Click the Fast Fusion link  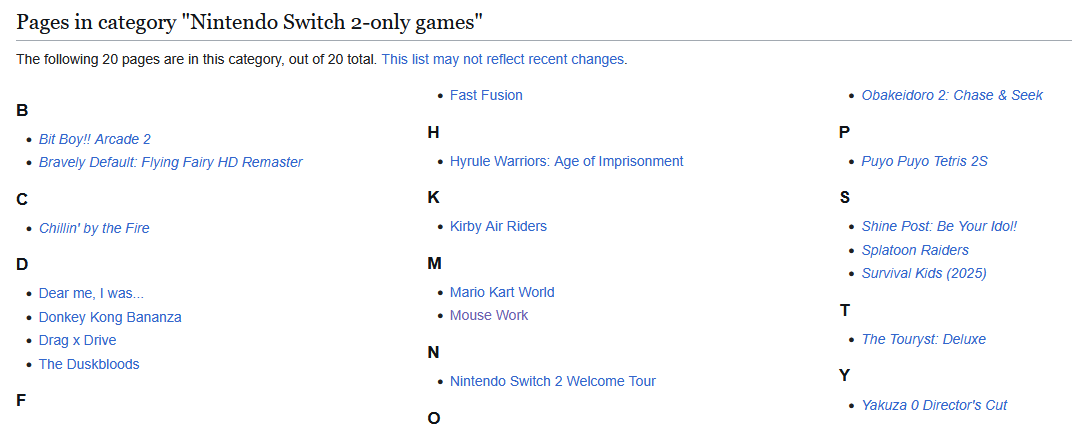486,96
